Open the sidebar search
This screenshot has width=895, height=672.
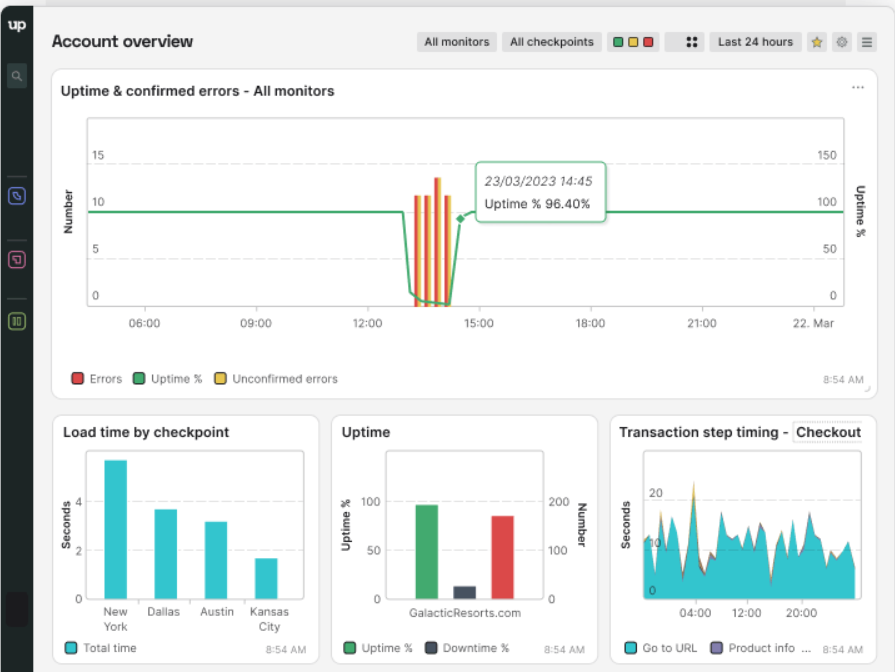16,75
